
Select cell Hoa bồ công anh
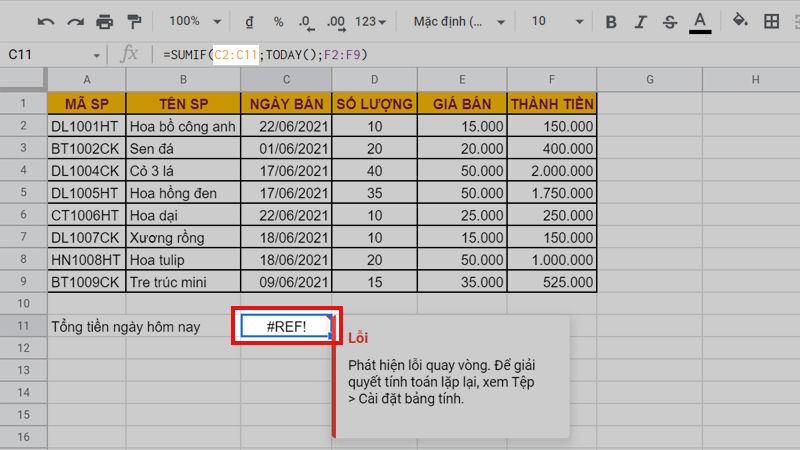coord(183,126)
